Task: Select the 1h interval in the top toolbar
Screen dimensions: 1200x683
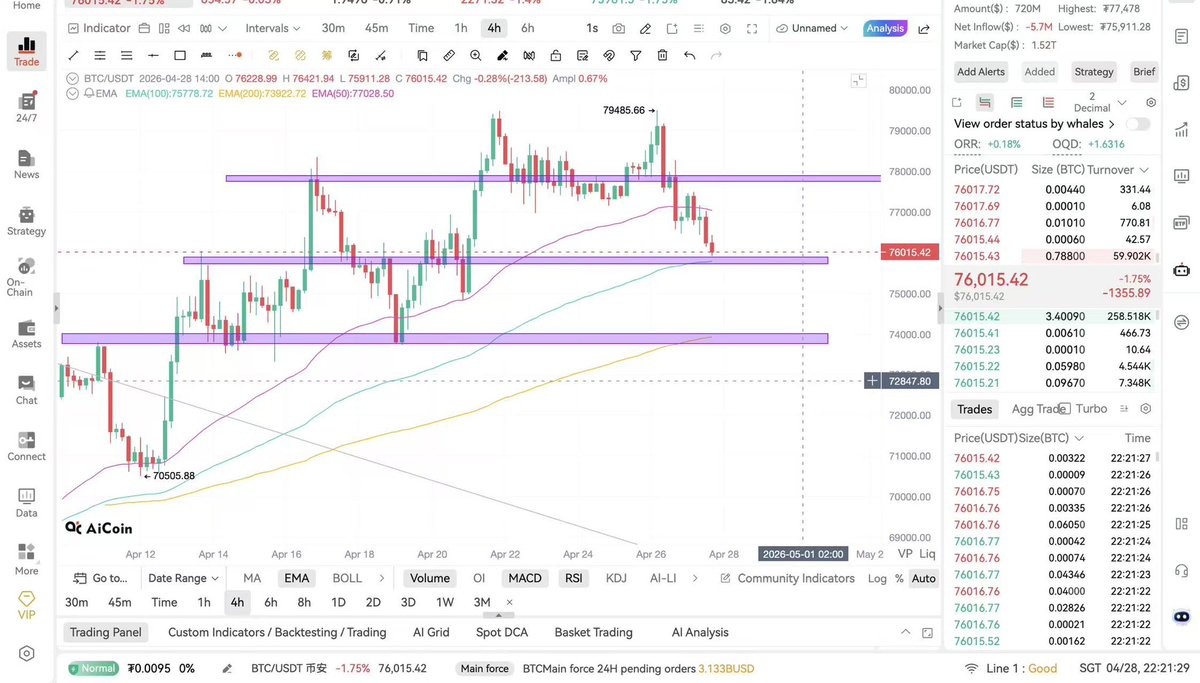Action: (x=461, y=28)
